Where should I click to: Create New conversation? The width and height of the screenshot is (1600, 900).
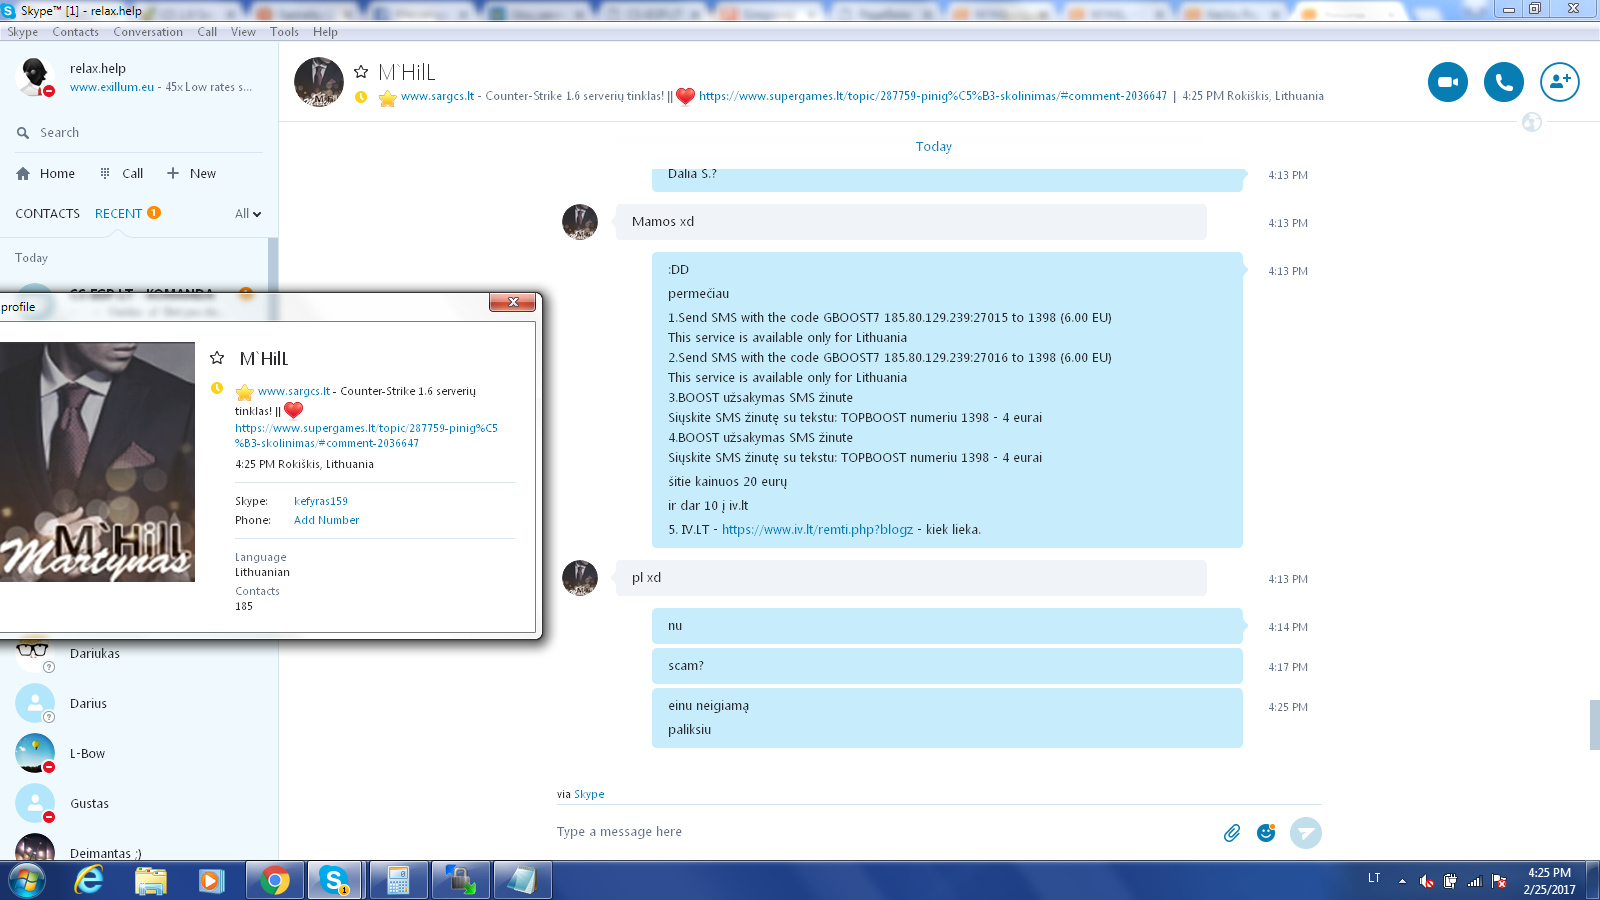tap(191, 173)
